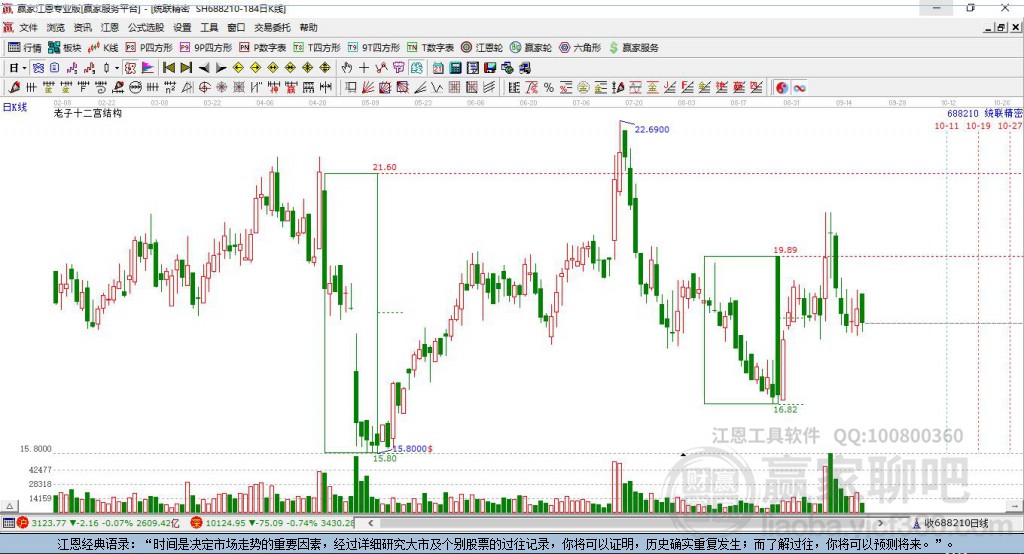Open the T数字表 tool
This screenshot has height=554, width=1024.
click(430, 48)
